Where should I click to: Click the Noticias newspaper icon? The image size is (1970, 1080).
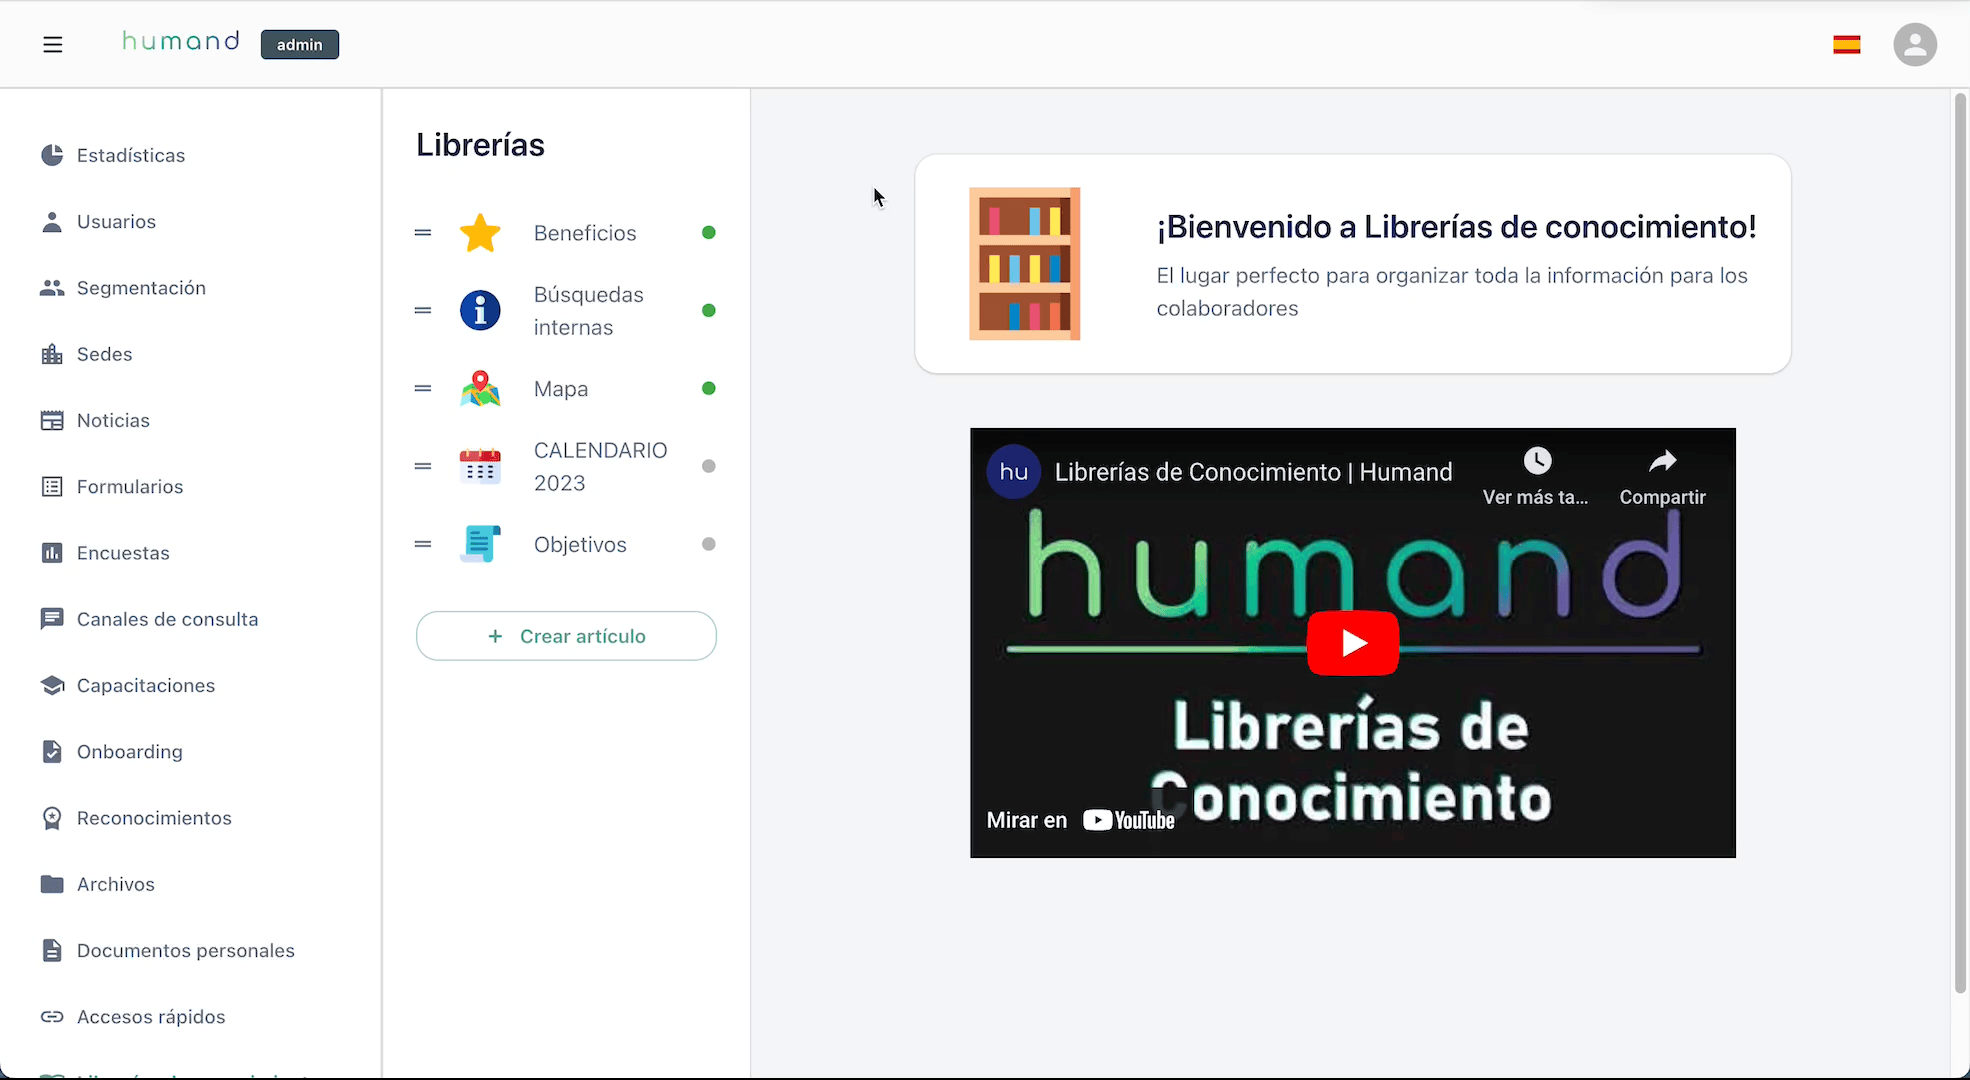coord(52,420)
